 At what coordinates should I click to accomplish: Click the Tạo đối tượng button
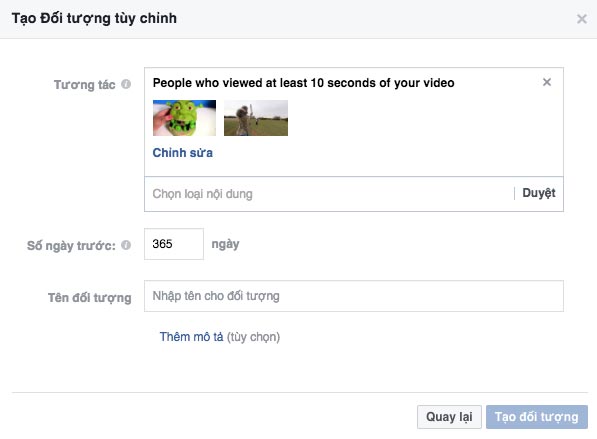(x=537, y=417)
